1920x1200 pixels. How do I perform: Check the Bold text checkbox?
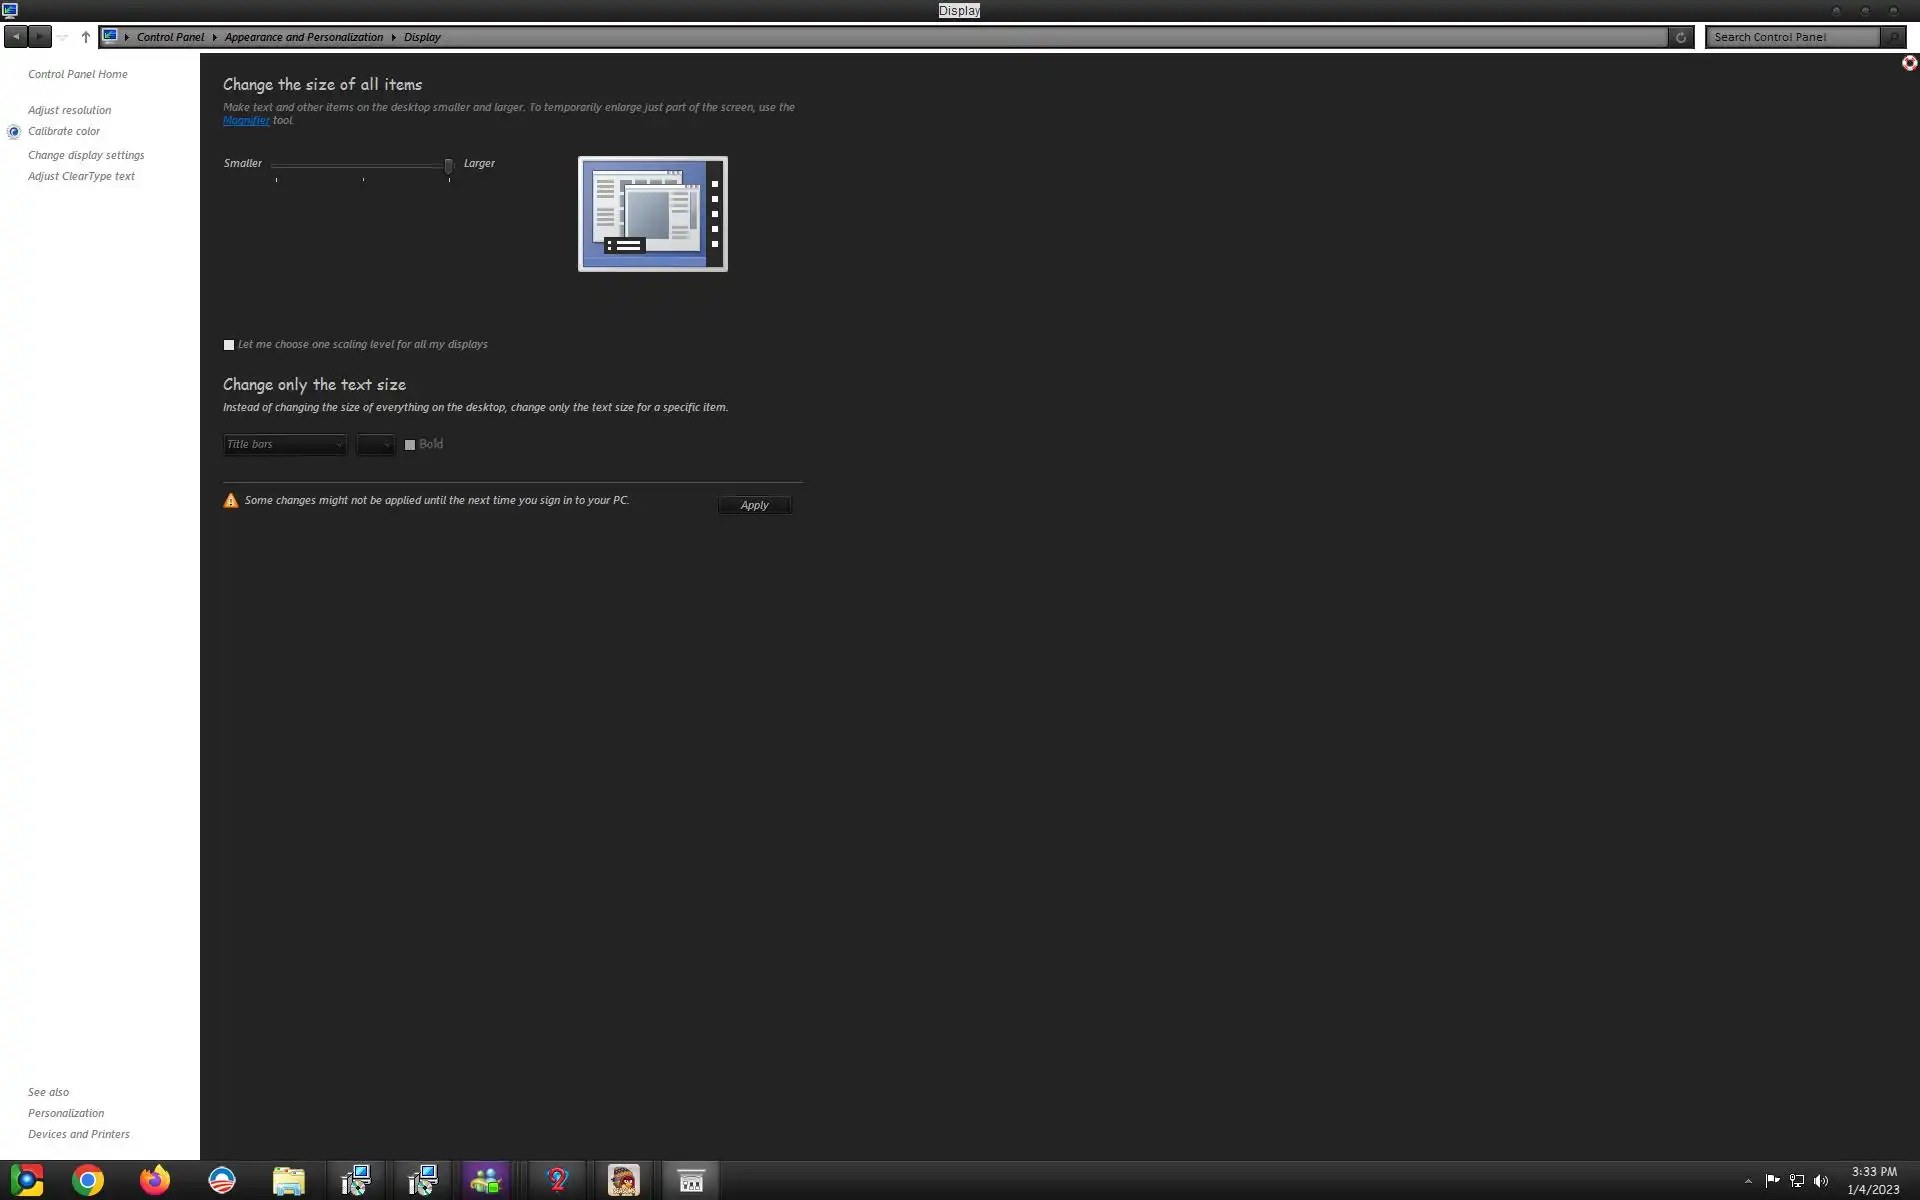[410, 445]
